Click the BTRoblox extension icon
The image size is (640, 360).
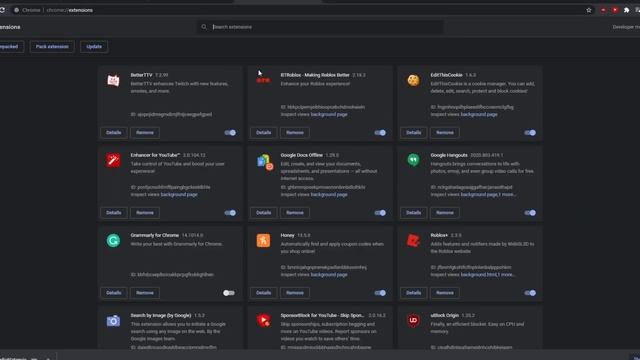click(263, 80)
